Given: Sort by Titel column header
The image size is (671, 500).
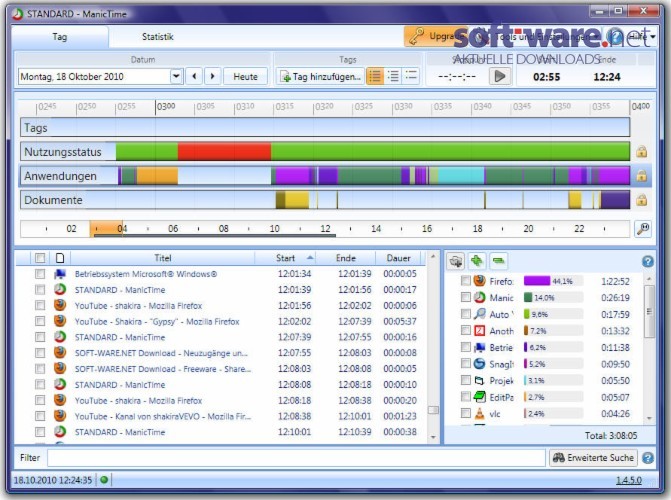Looking at the screenshot, I should [x=163, y=258].
